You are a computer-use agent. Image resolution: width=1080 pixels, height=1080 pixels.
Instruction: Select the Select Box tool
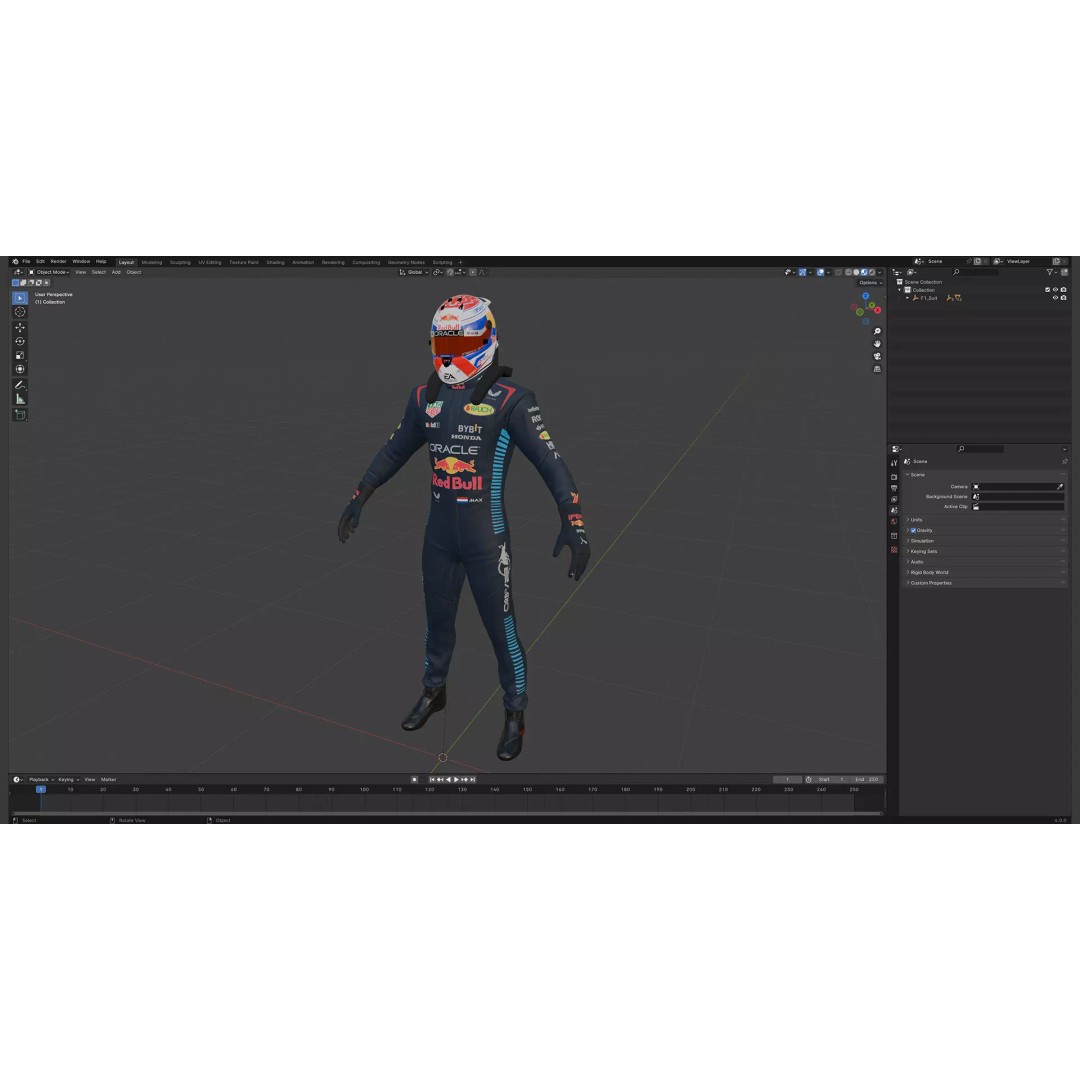point(20,298)
